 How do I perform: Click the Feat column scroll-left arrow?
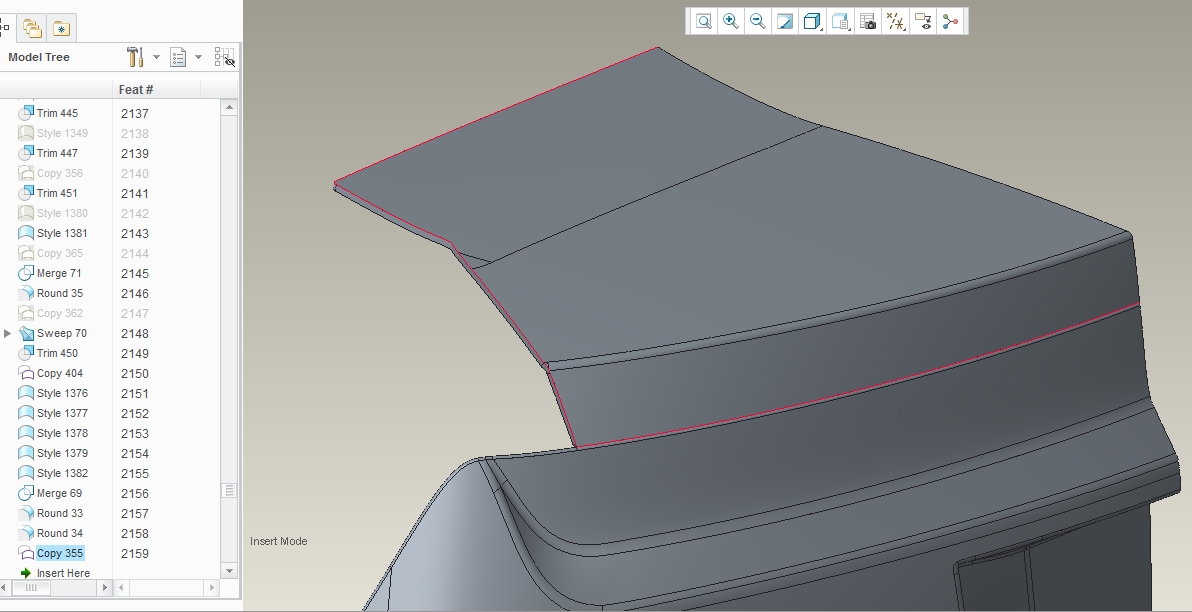point(121,587)
